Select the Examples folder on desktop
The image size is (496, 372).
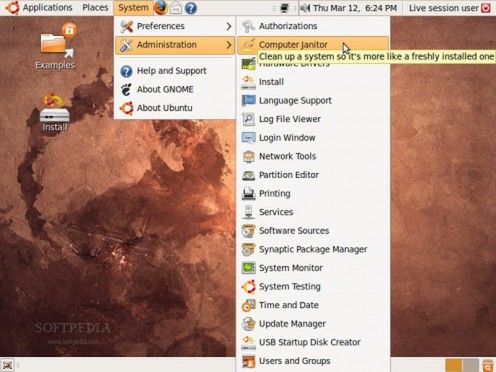click(57, 46)
